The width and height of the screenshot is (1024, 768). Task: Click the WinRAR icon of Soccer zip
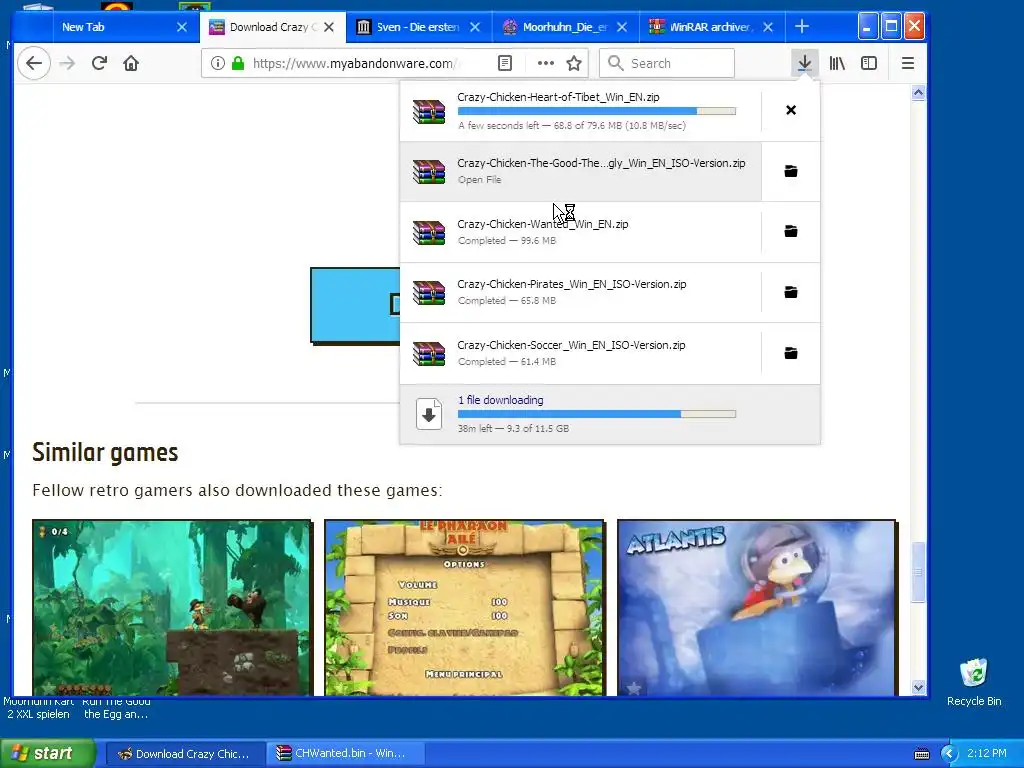(429, 354)
